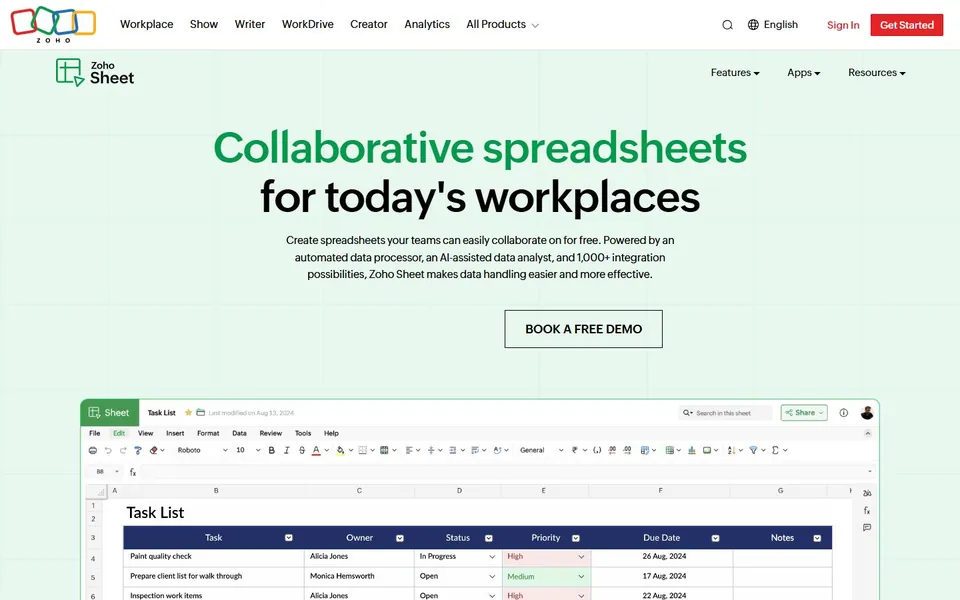The width and height of the screenshot is (960, 600).
Task: Click the borders icon
Action: tap(362, 450)
